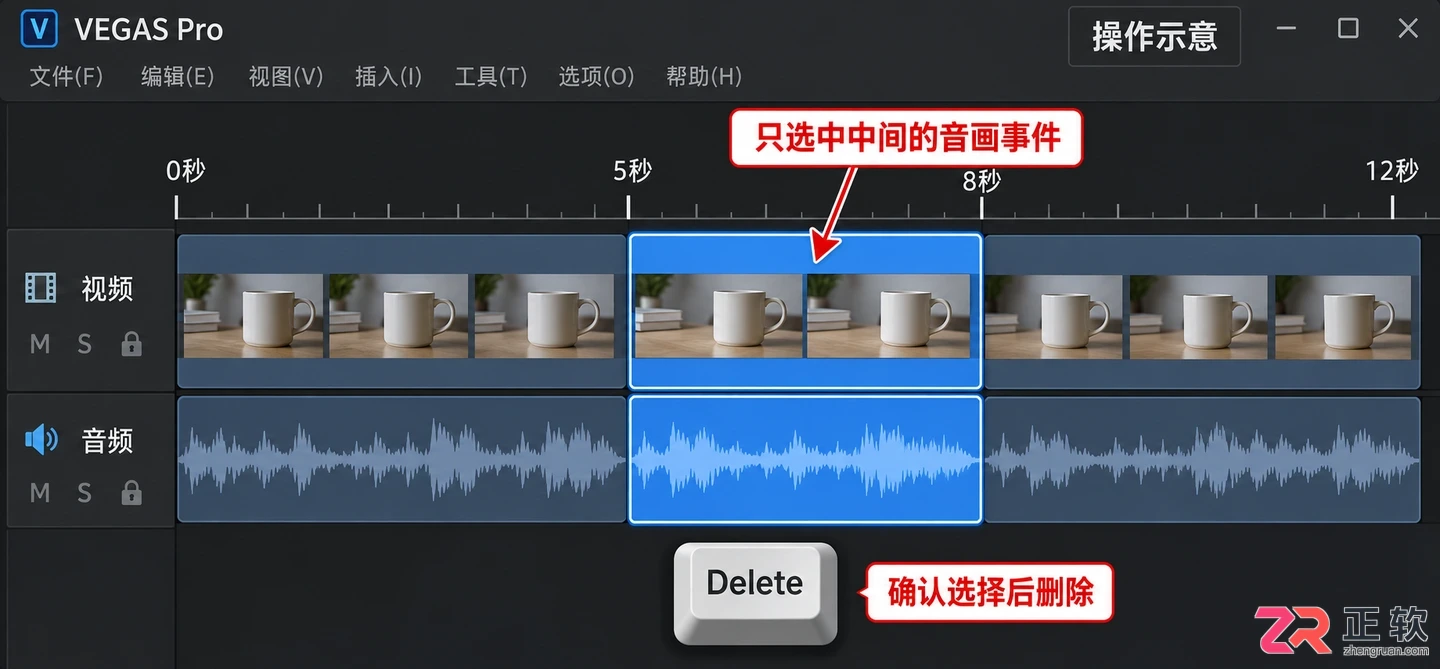Select the last audio event after 8秒

[1202, 460]
